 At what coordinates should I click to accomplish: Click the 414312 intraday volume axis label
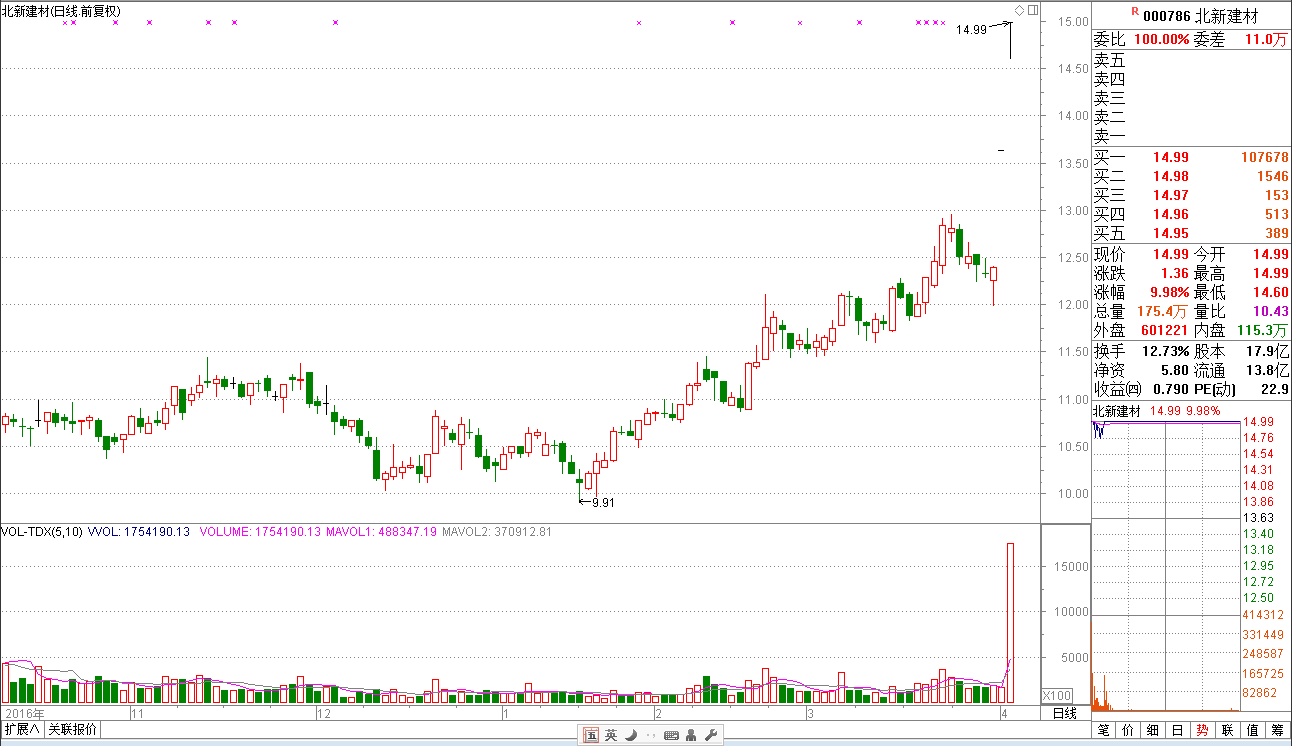[x=1262, y=615]
